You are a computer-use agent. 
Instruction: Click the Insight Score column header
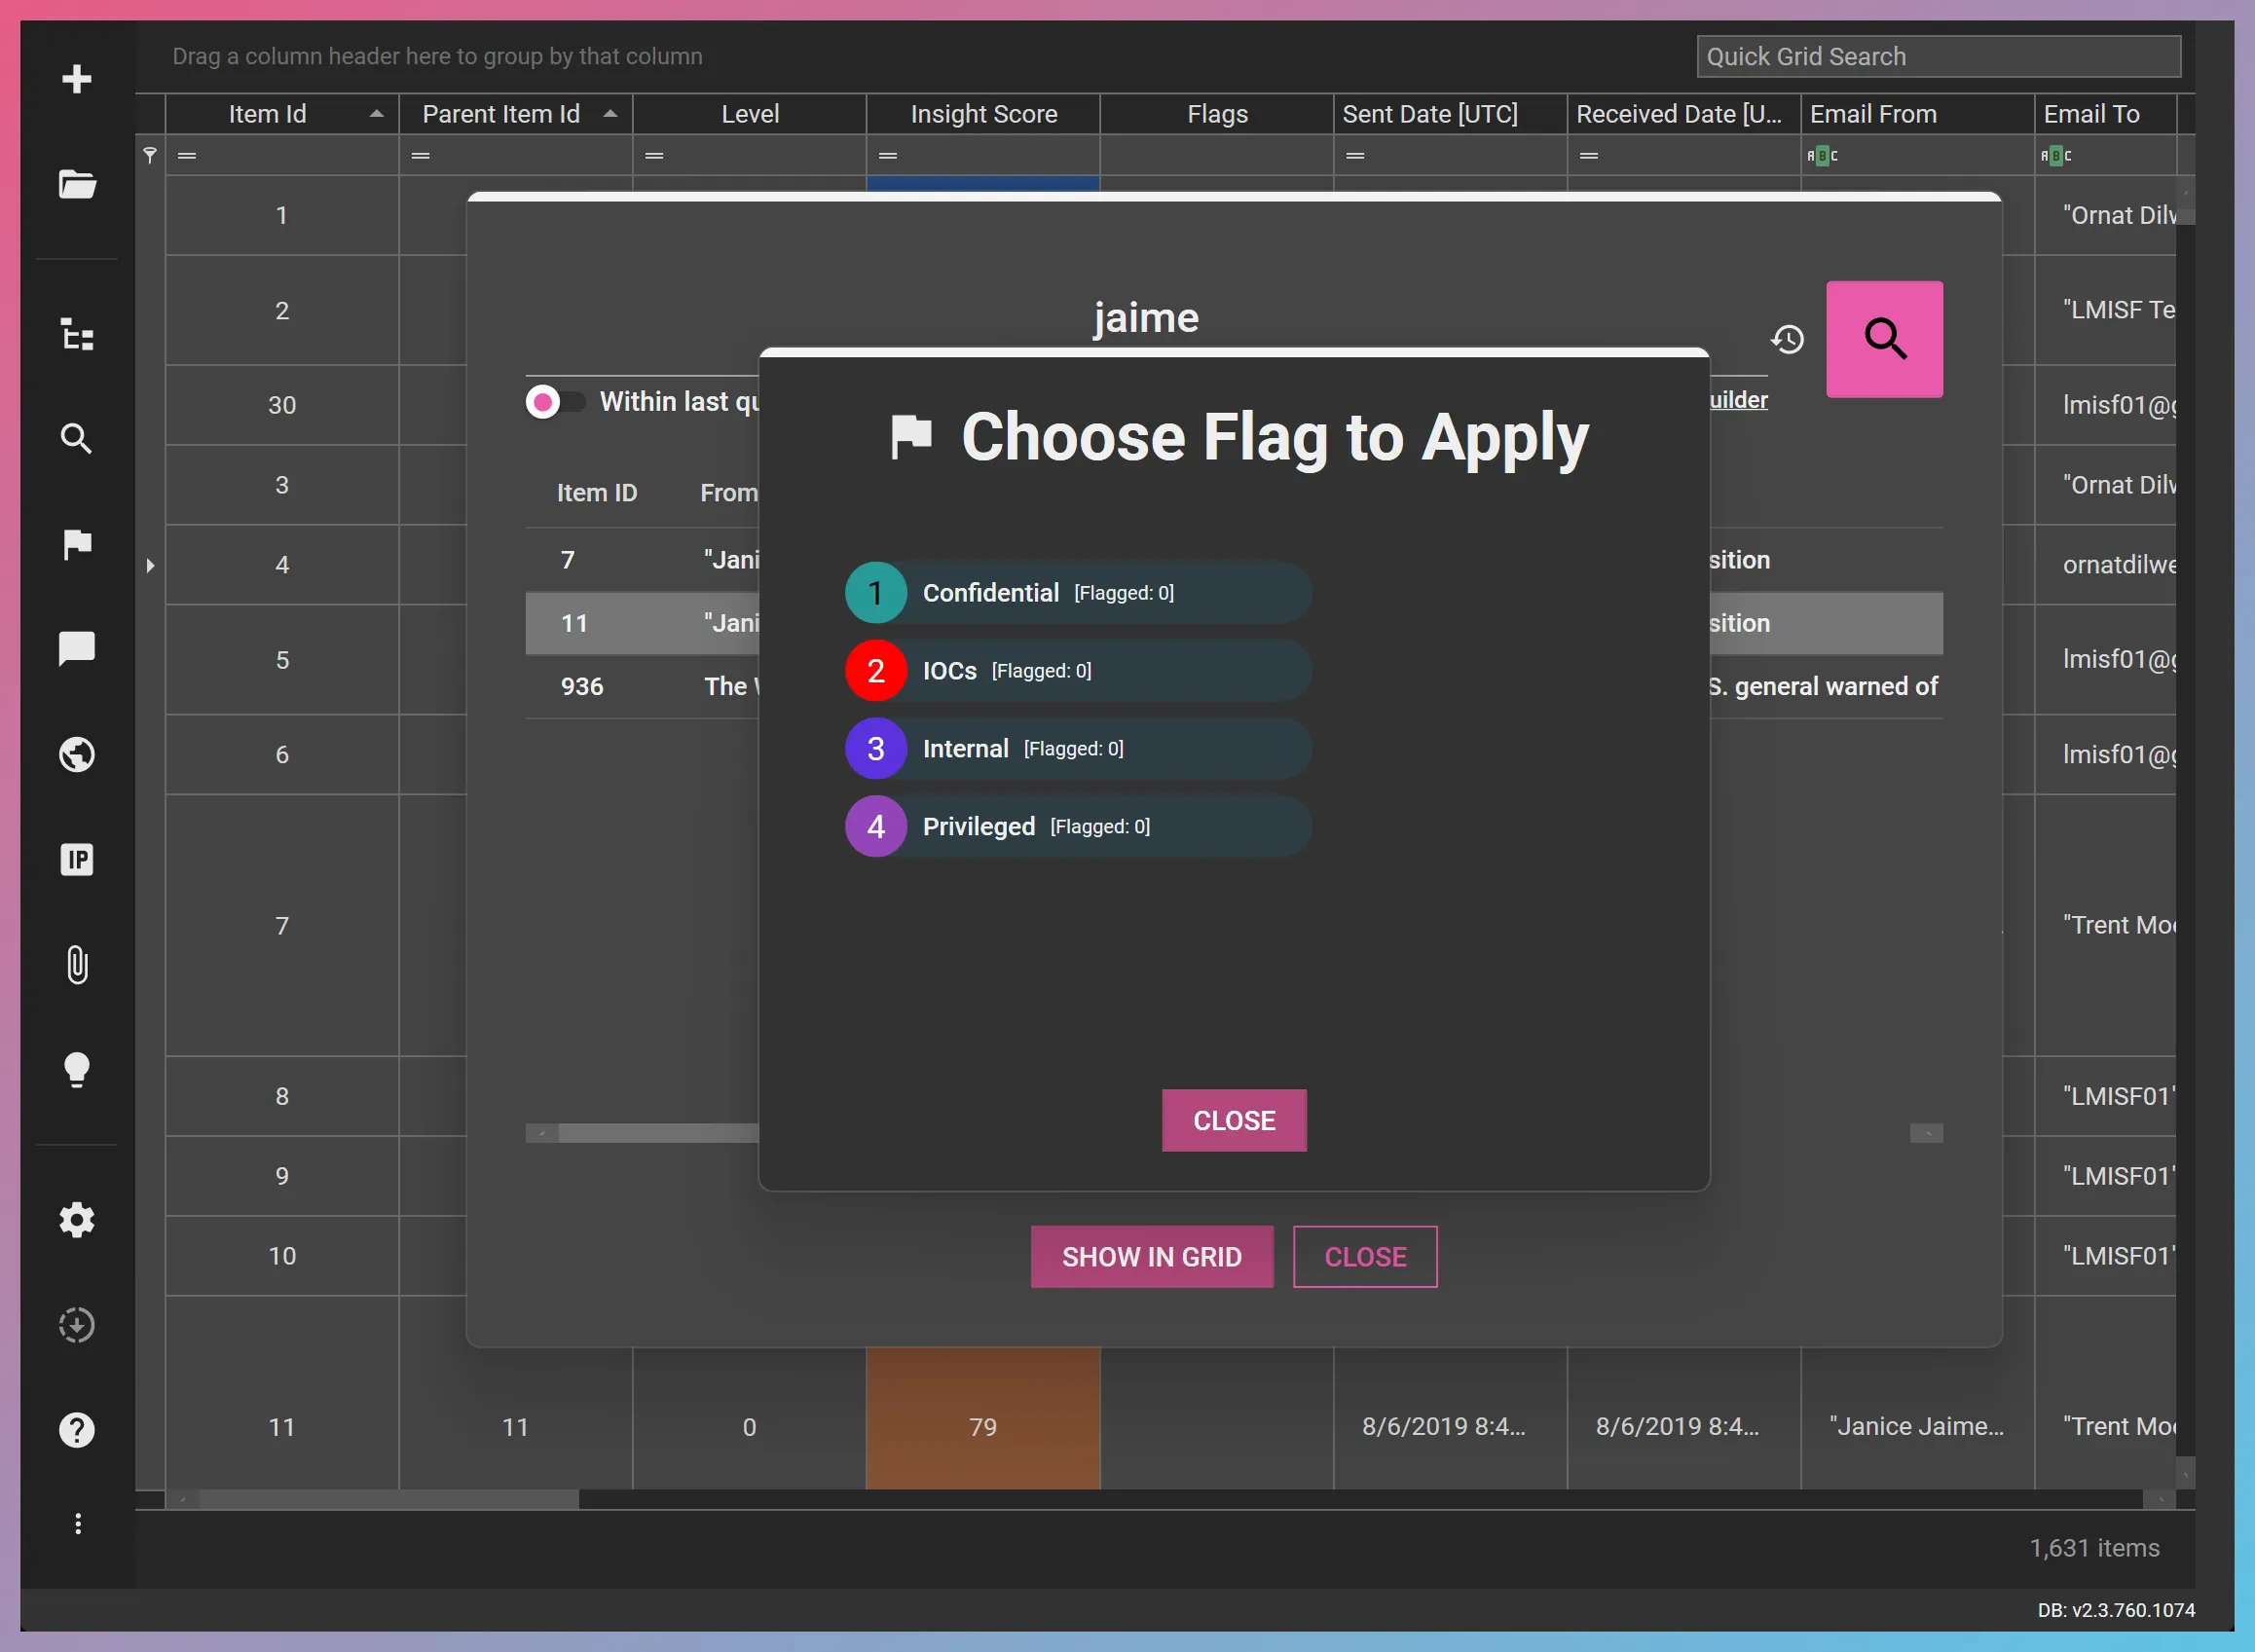983,114
